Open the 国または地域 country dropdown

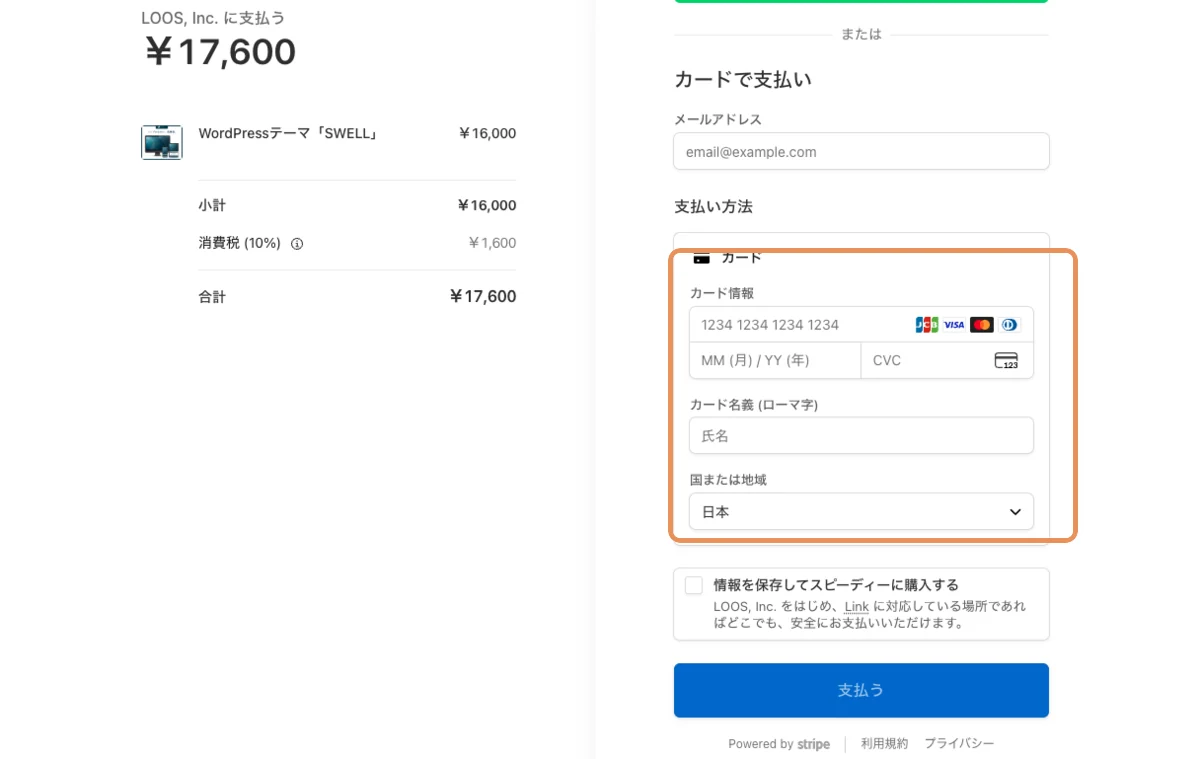tap(861, 511)
